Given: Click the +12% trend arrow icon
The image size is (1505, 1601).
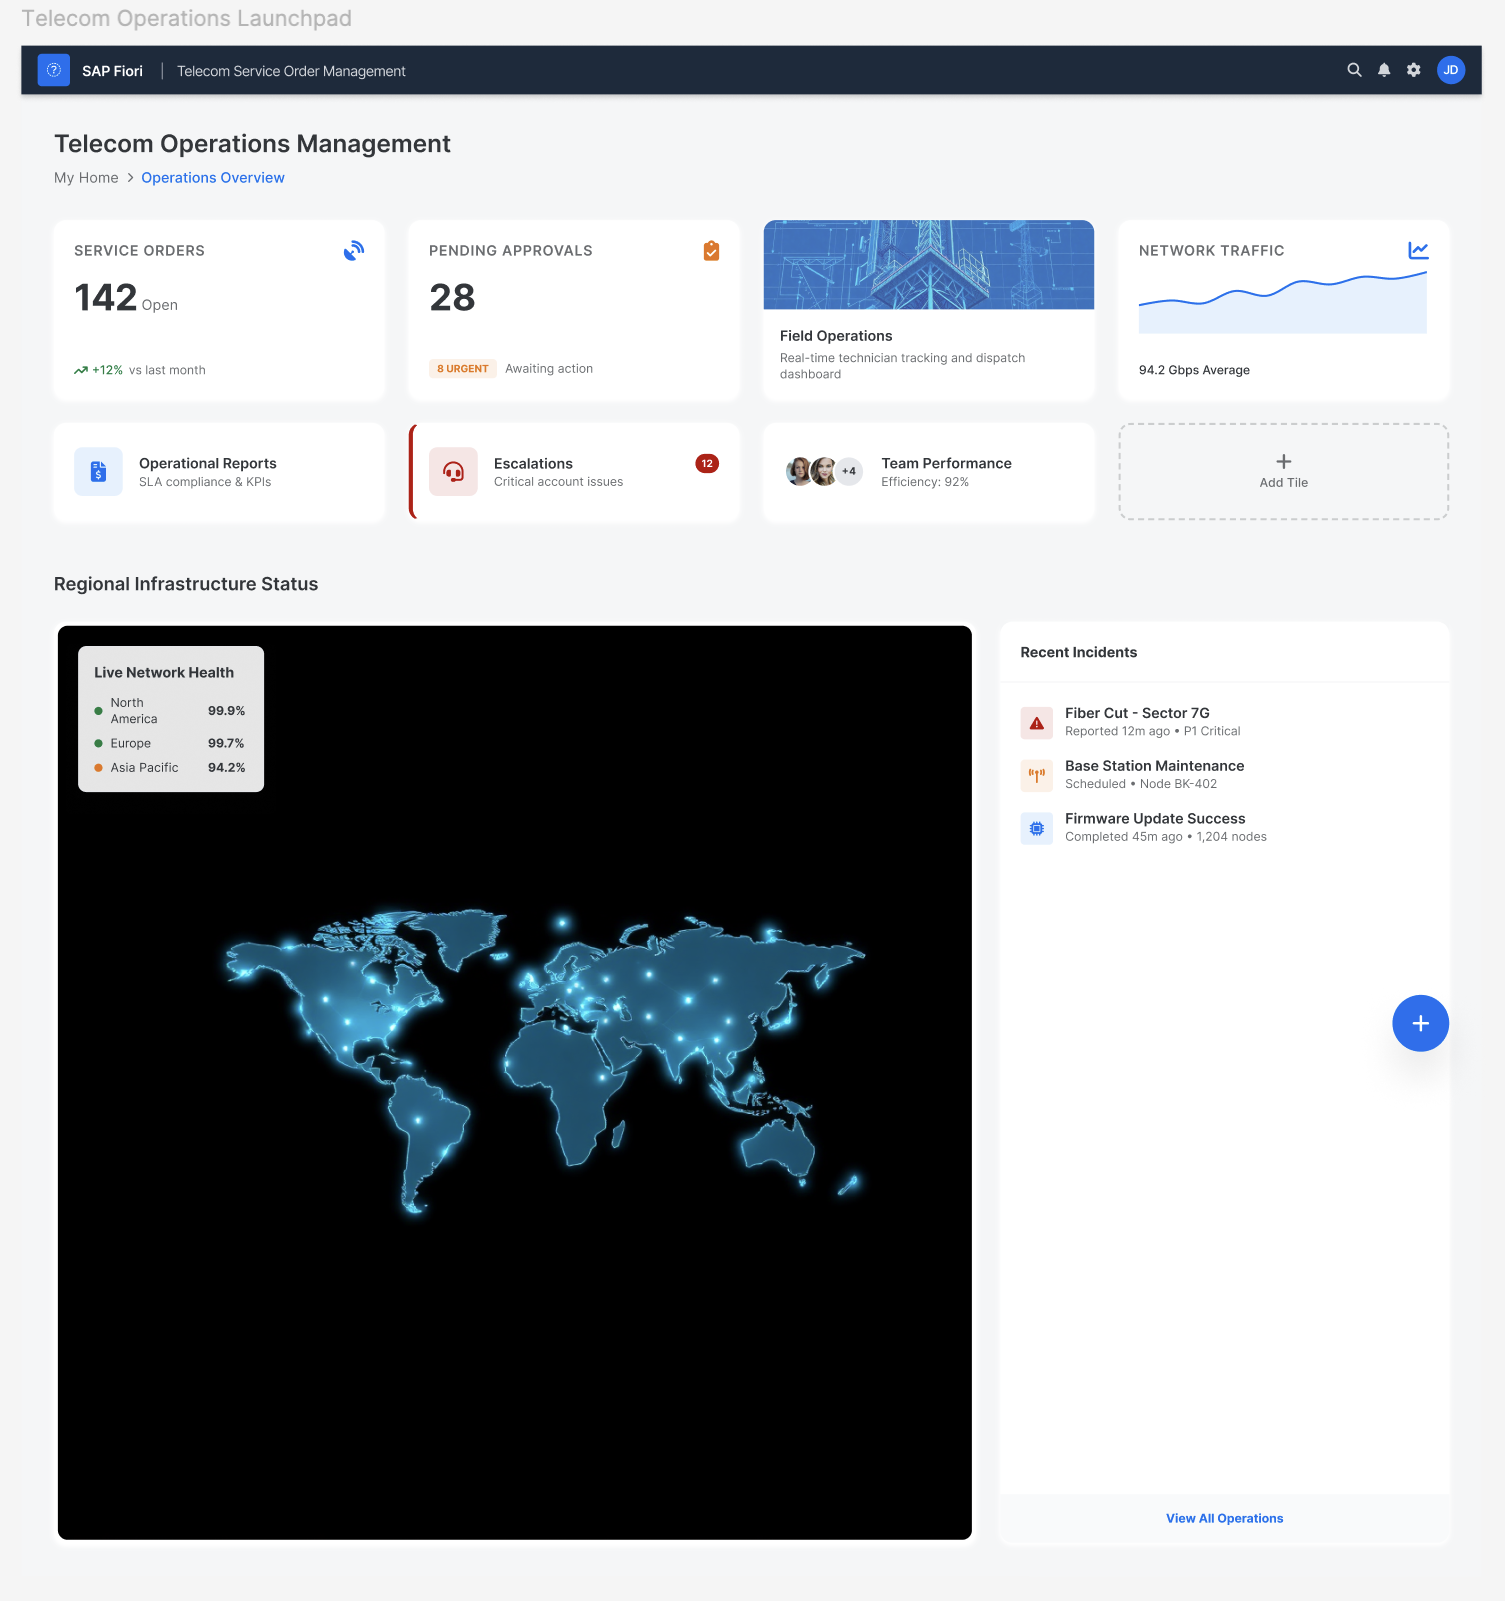Looking at the screenshot, I should coord(81,370).
